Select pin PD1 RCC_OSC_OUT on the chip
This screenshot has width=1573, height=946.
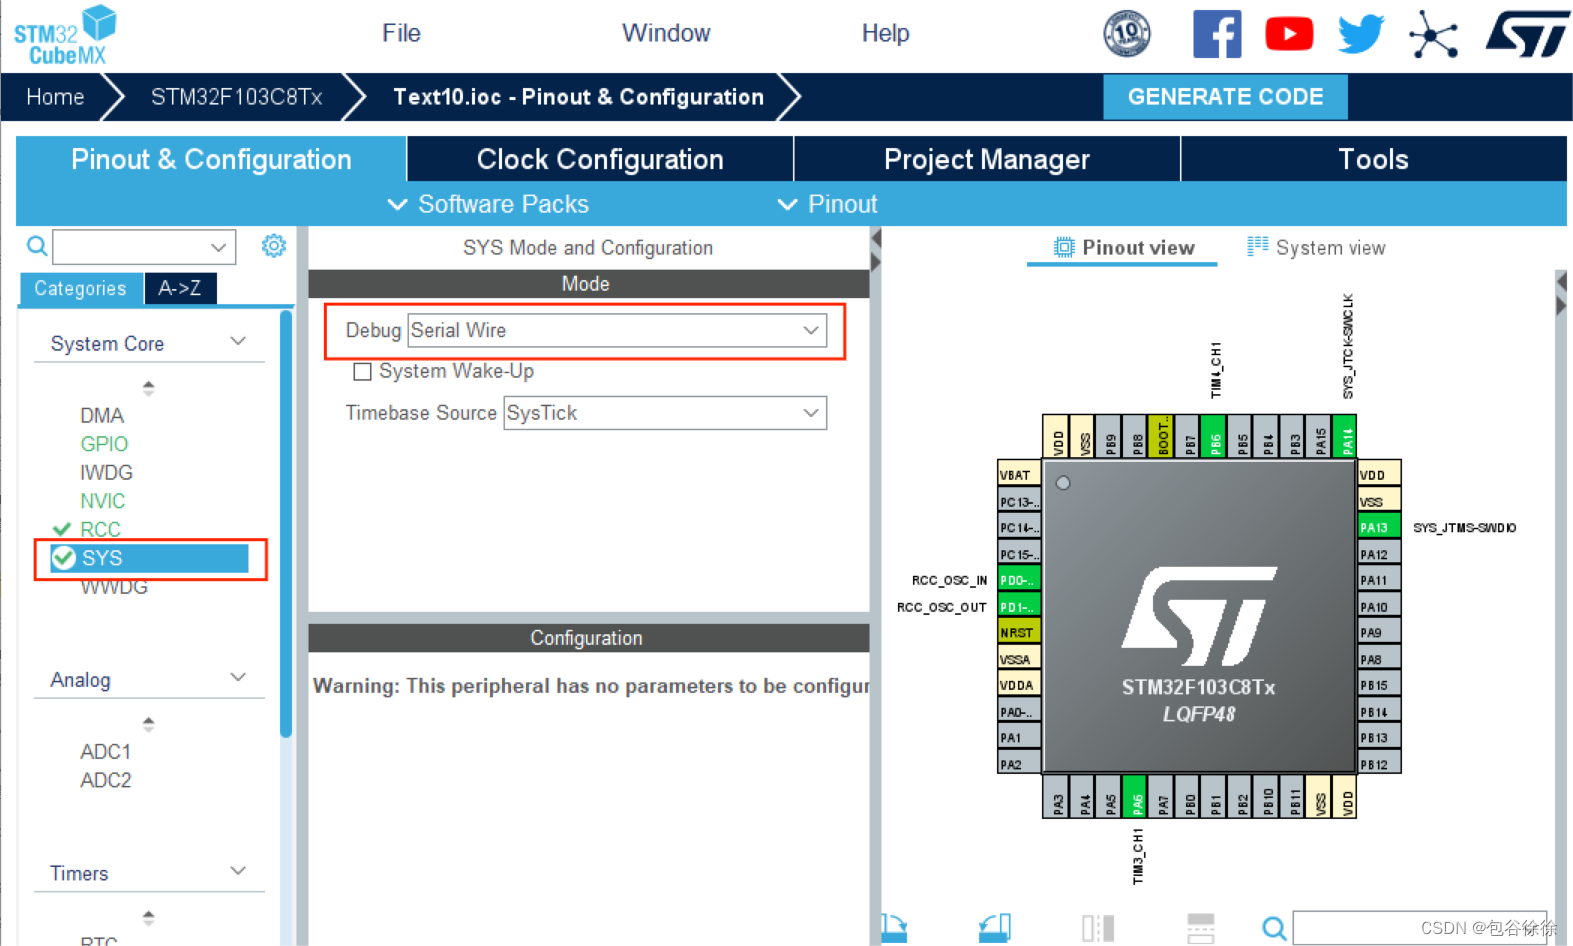[1019, 606]
